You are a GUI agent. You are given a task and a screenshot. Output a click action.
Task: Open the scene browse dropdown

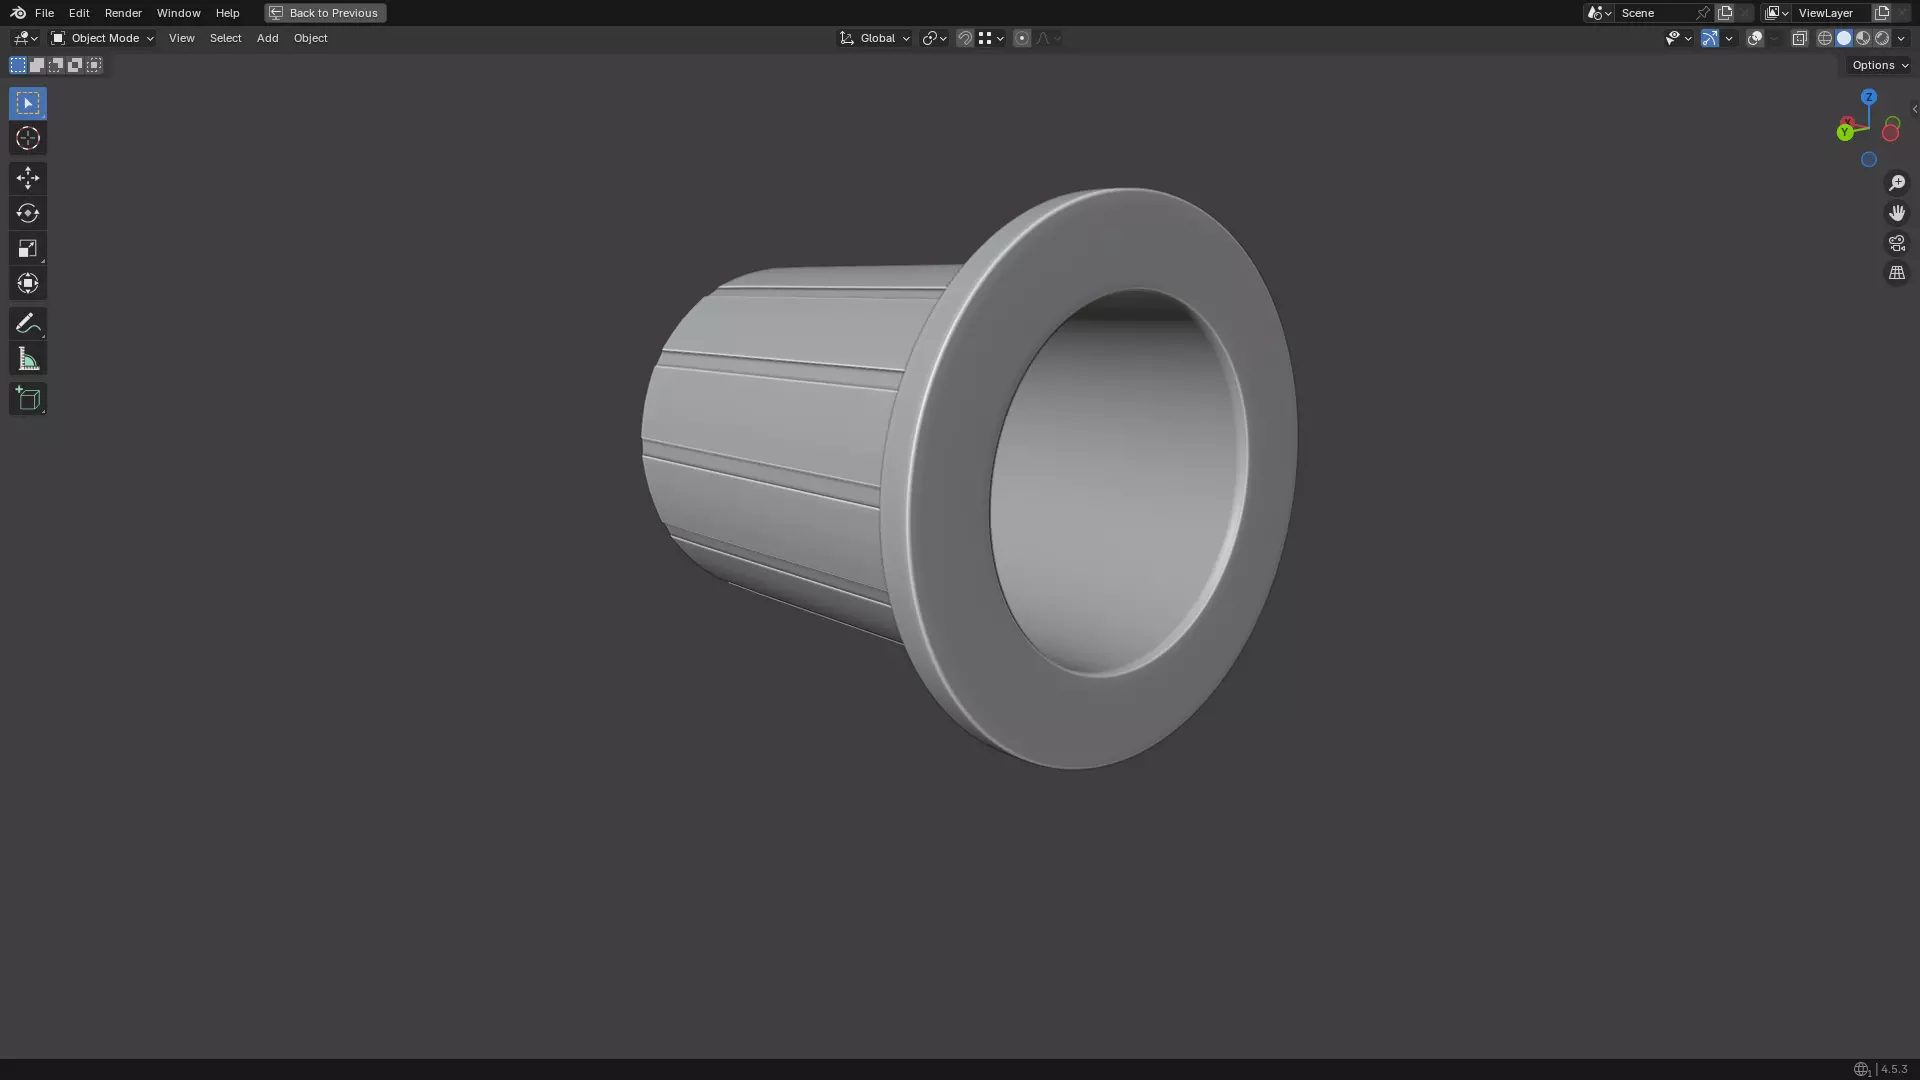point(1599,13)
